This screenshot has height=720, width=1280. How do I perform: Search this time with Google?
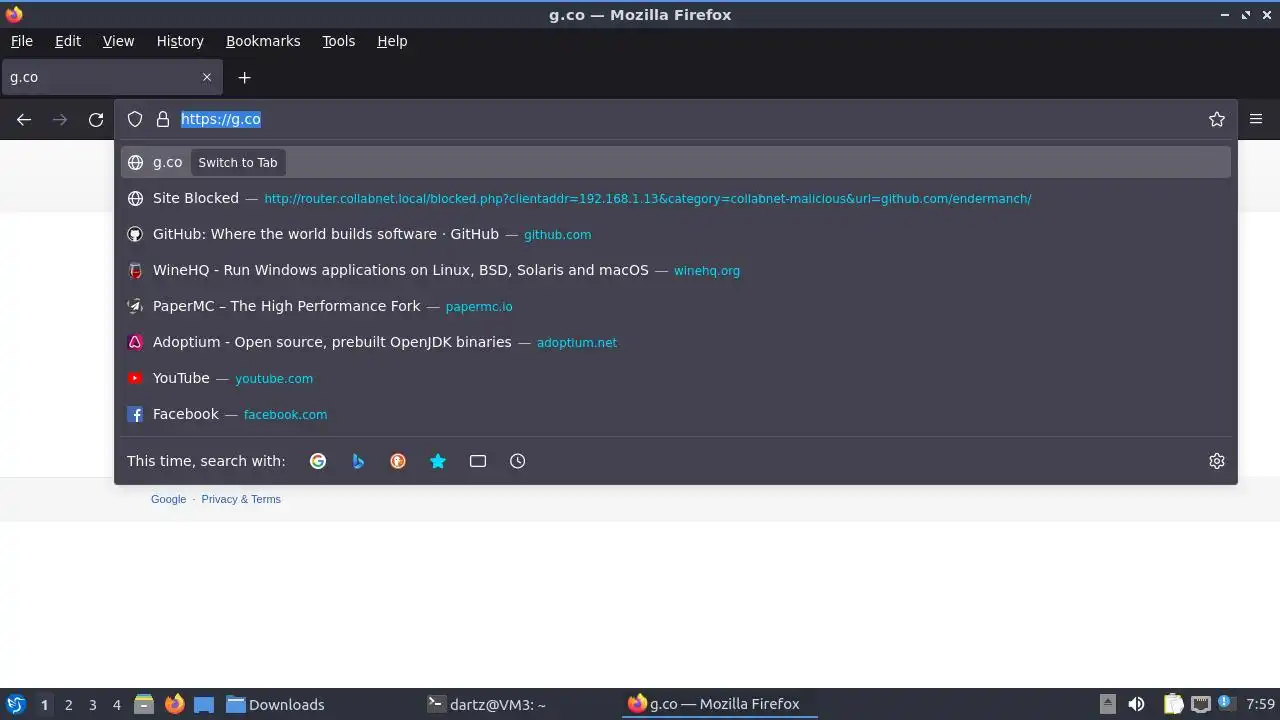[x=318, y=461]
